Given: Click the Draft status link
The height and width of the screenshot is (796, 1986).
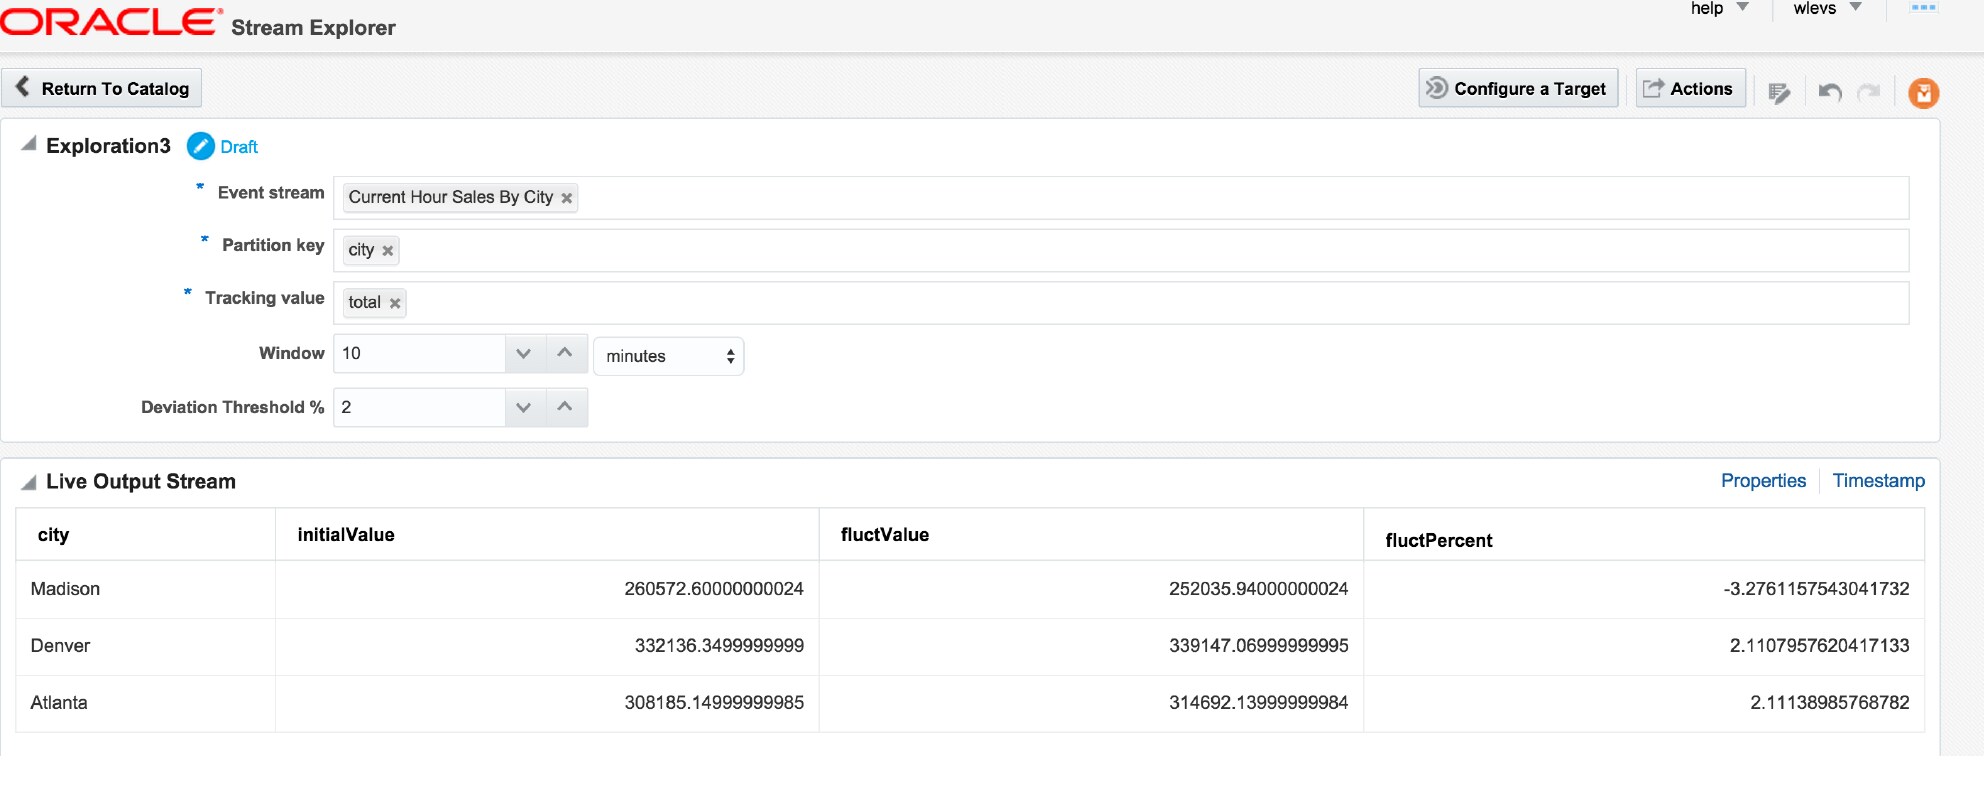Looking at the screenshot, I should [x=239, y=147].
